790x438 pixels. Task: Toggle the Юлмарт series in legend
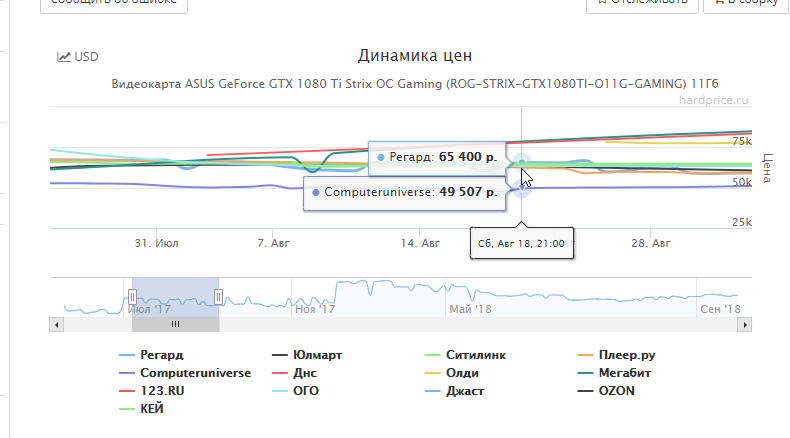[307, 355]
